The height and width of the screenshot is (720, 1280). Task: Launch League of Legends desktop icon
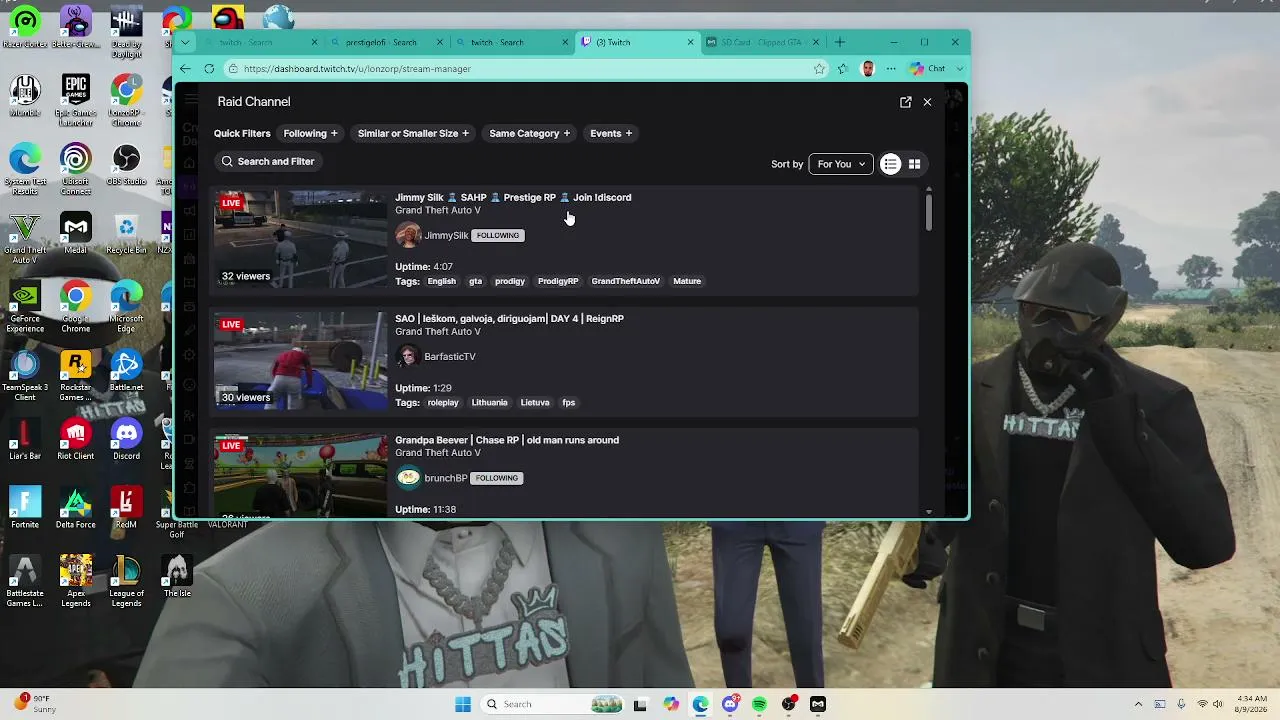(126, 581)
